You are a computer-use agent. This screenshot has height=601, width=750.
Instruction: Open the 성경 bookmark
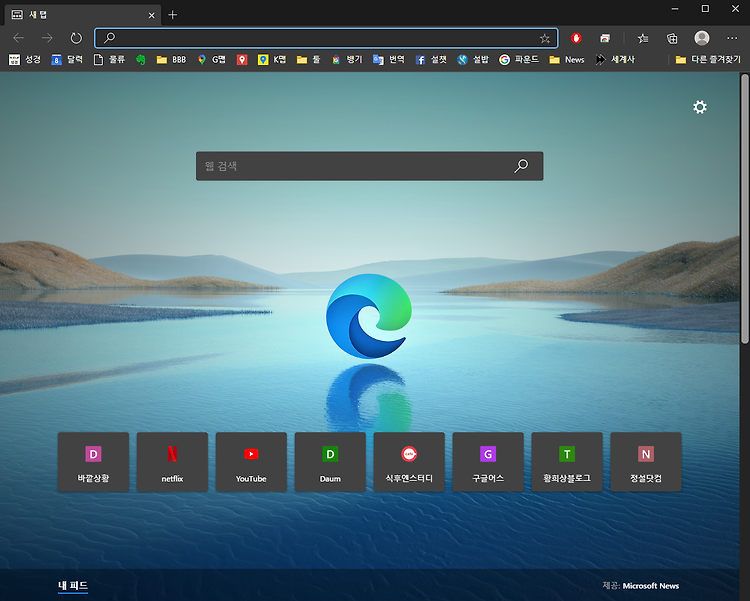(x=25, y=59)
